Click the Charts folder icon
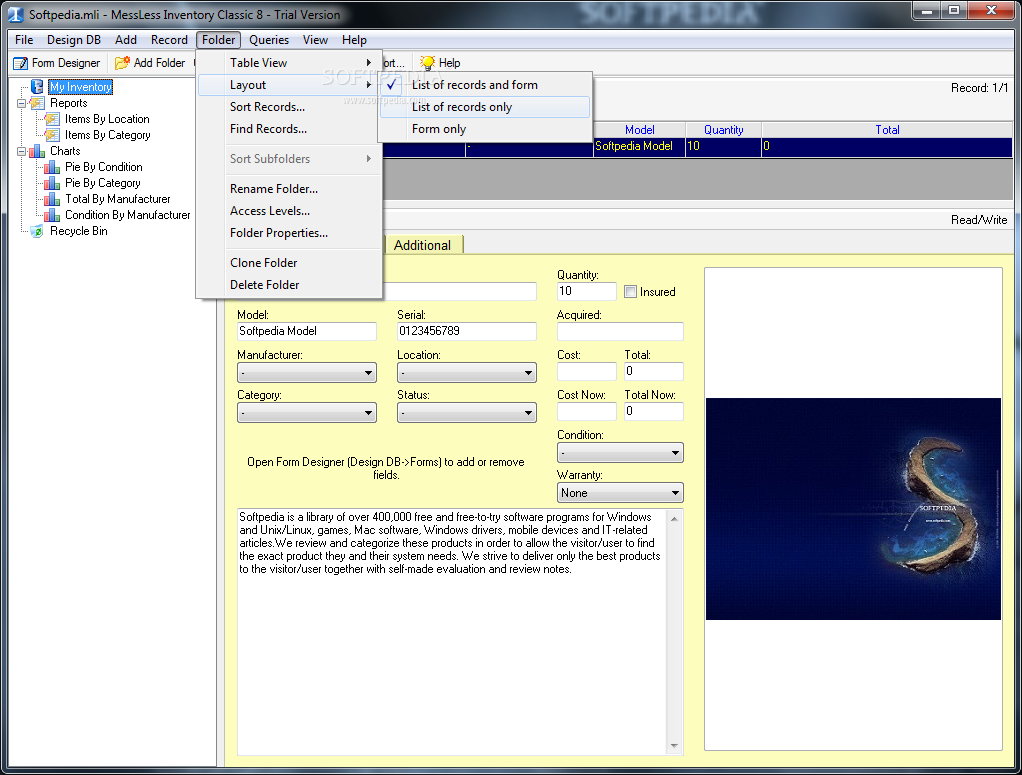 click(37, 151)
